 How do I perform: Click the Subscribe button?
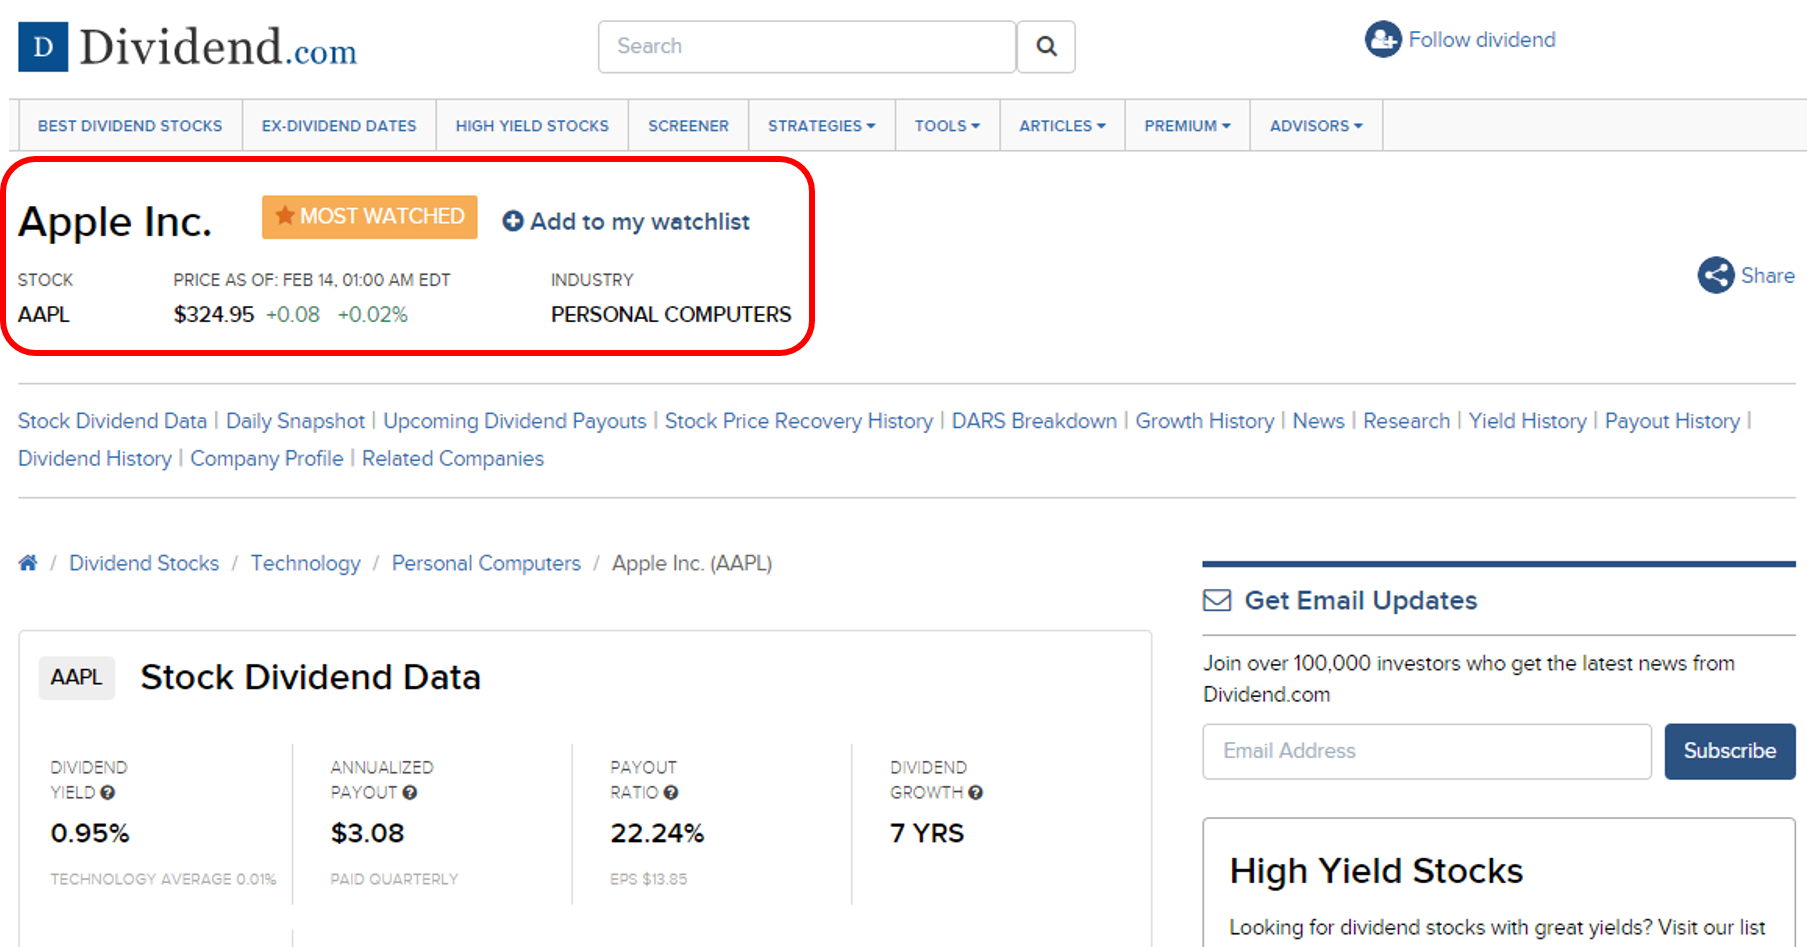coord(1730,751)
